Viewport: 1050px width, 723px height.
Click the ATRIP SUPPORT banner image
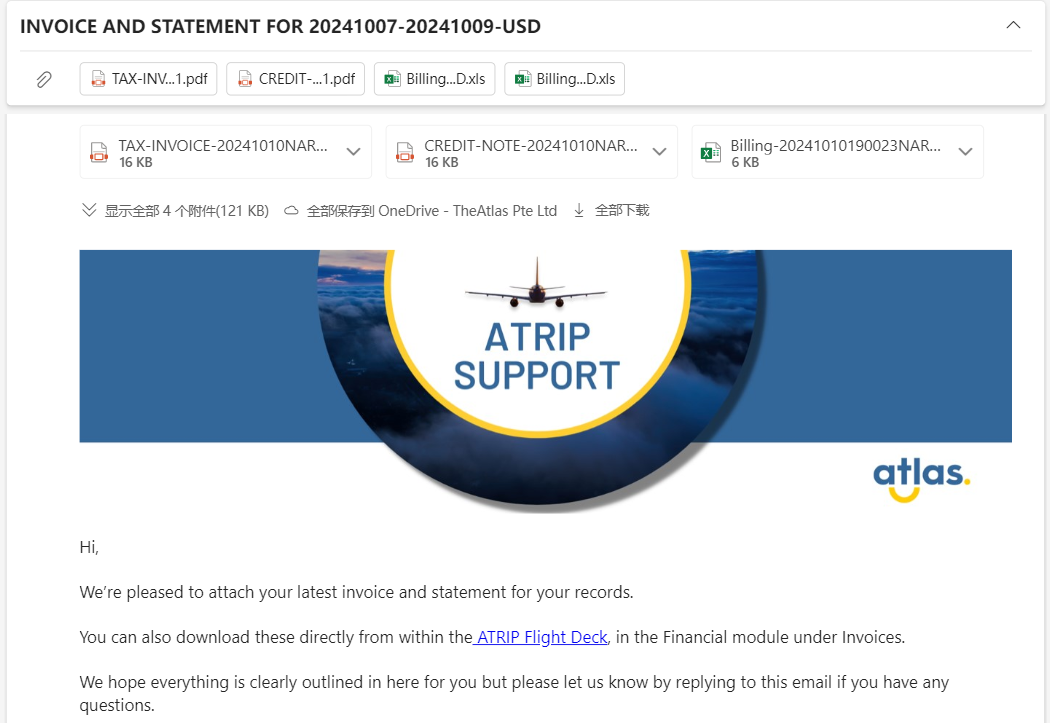coord(538,350)
